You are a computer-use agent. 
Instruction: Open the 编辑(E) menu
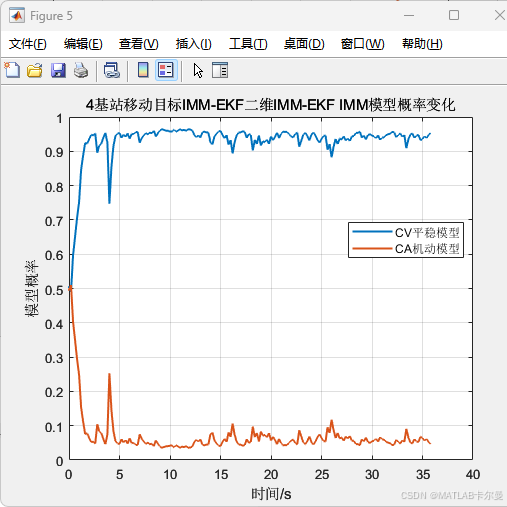tap(83, 44)
